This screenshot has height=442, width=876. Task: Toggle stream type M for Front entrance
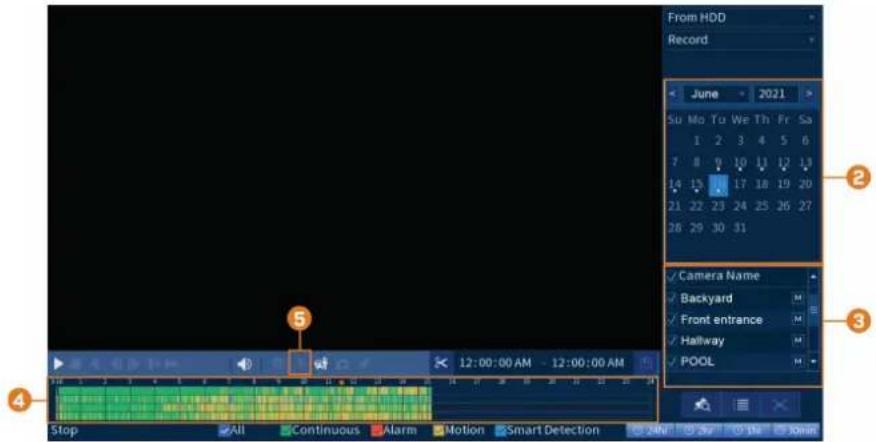798,319
